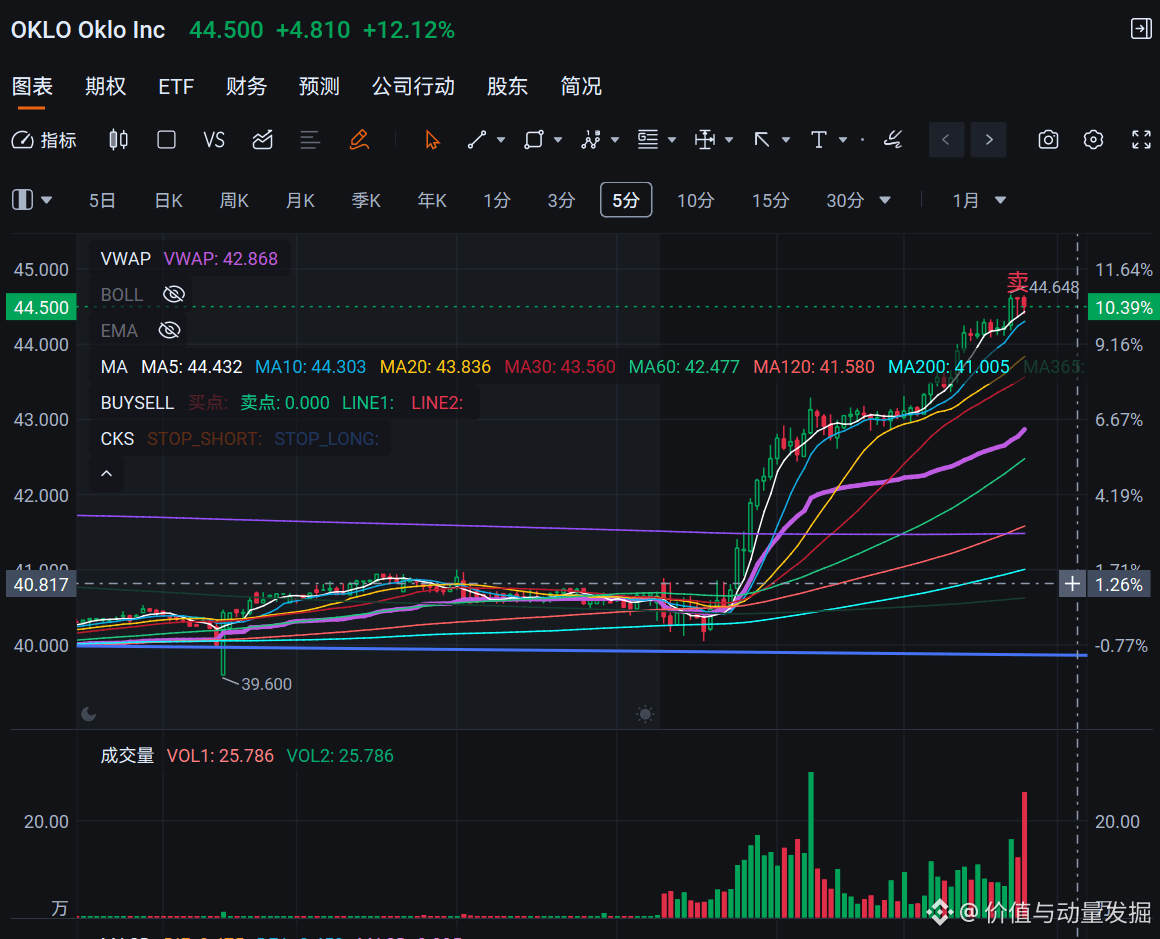Select the 周K timeframe

[235, 201]
